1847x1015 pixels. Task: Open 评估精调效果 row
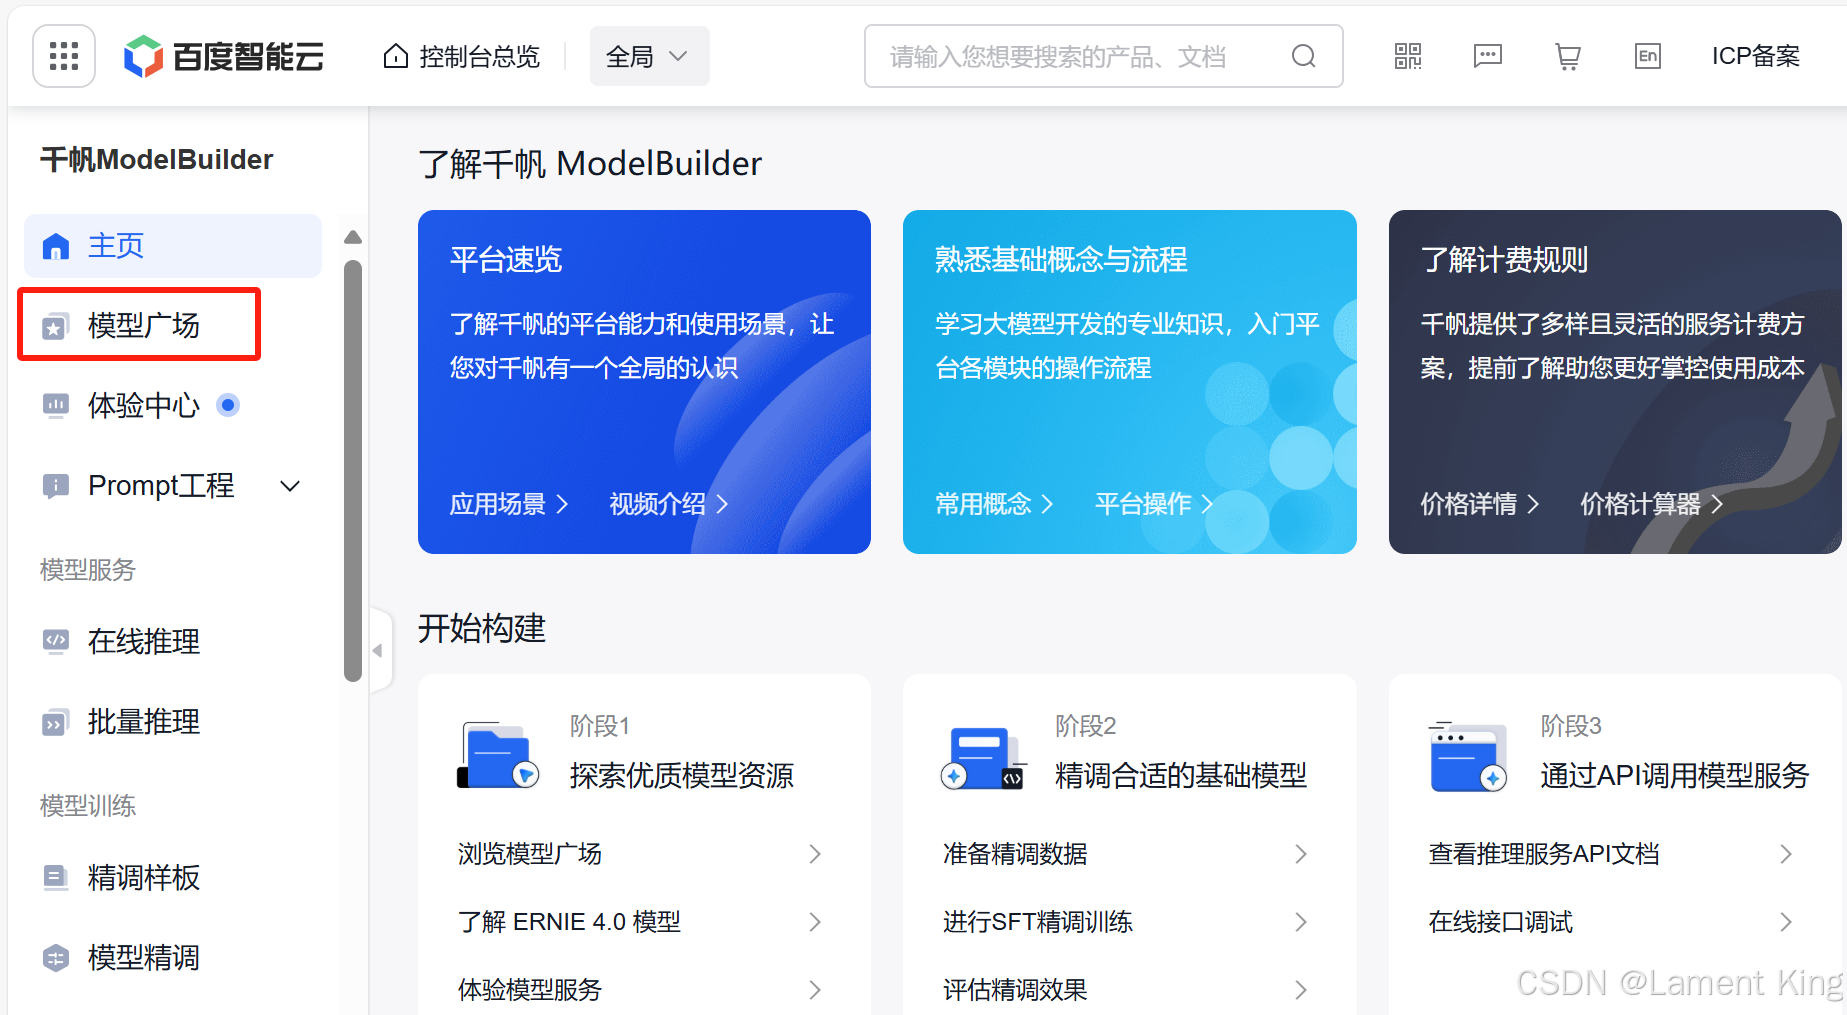pos(1126,989)
